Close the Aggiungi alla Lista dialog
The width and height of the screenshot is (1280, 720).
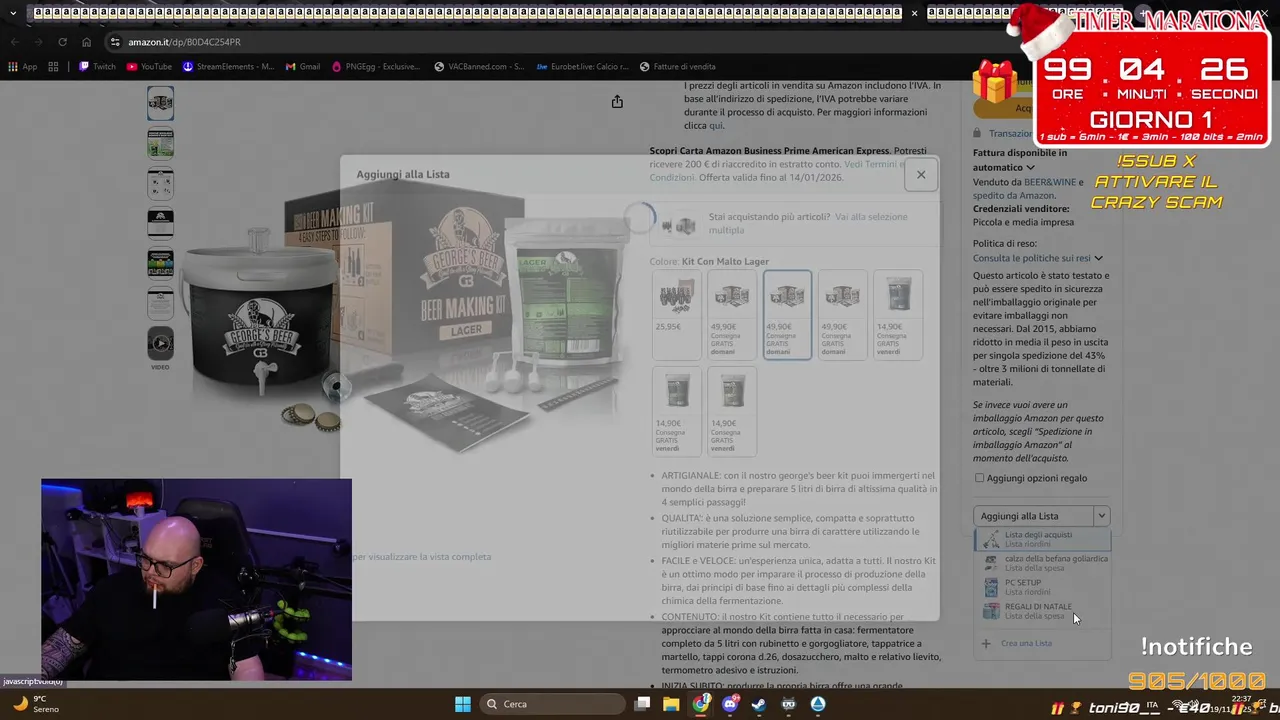[920, 174]
